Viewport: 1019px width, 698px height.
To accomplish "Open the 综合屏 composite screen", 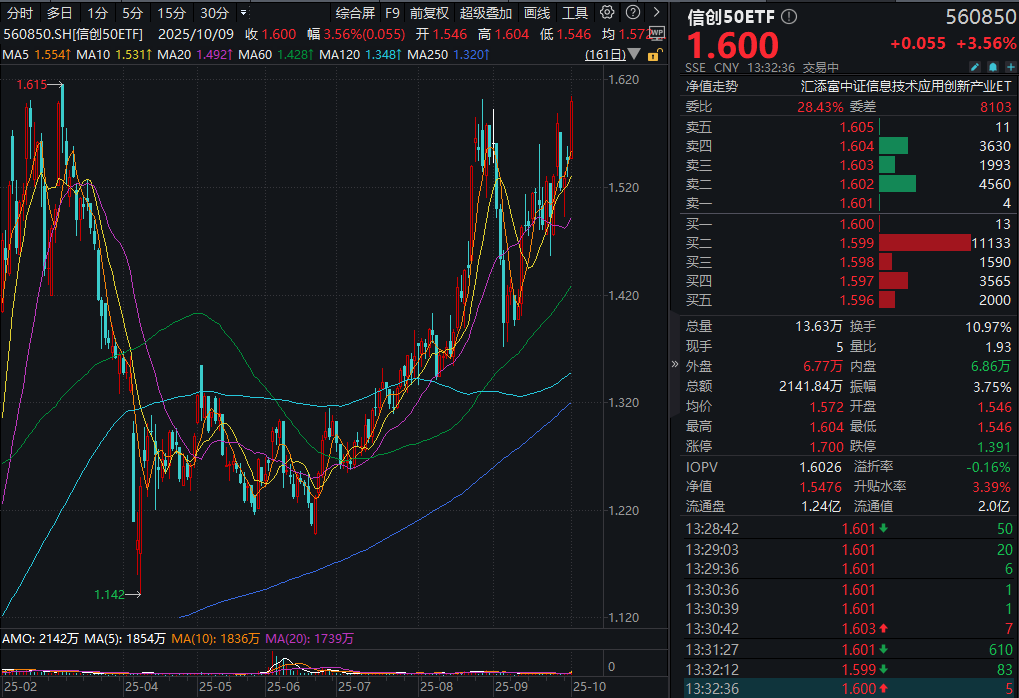I will click(355, 13).
